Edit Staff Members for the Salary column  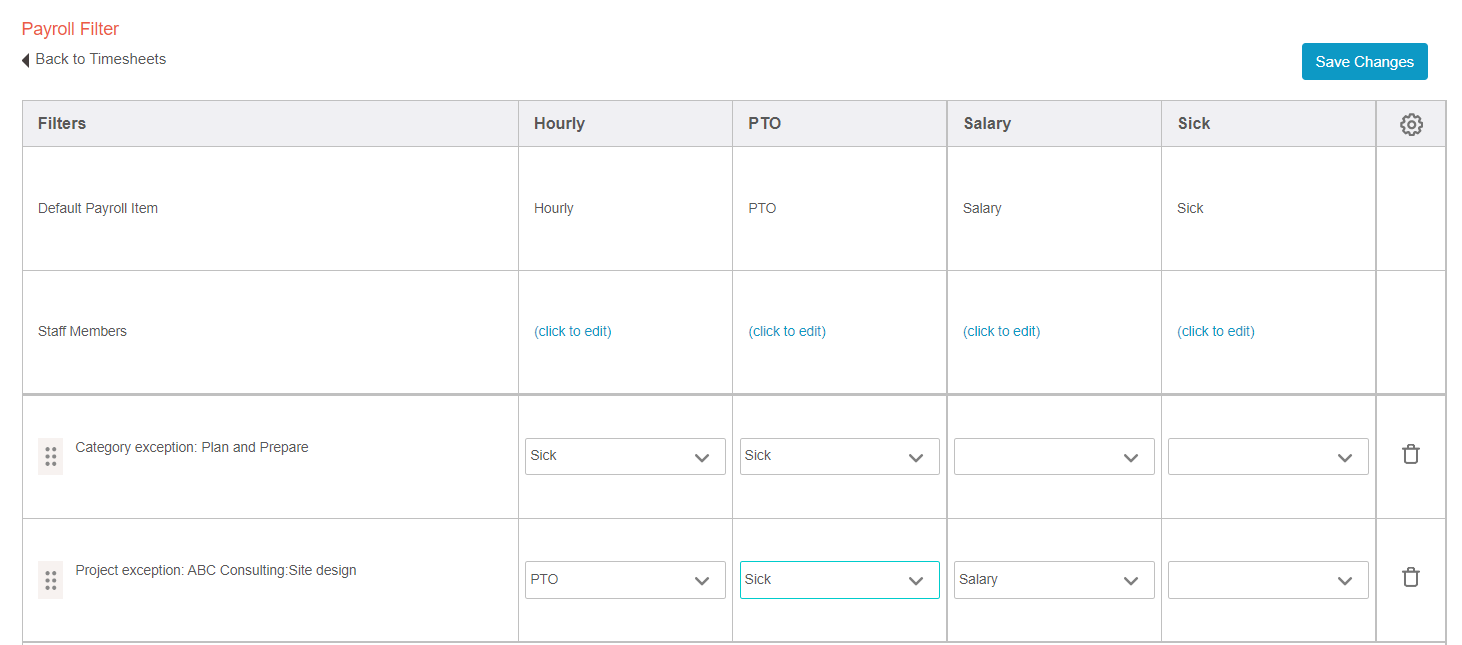pos(1001,331)
